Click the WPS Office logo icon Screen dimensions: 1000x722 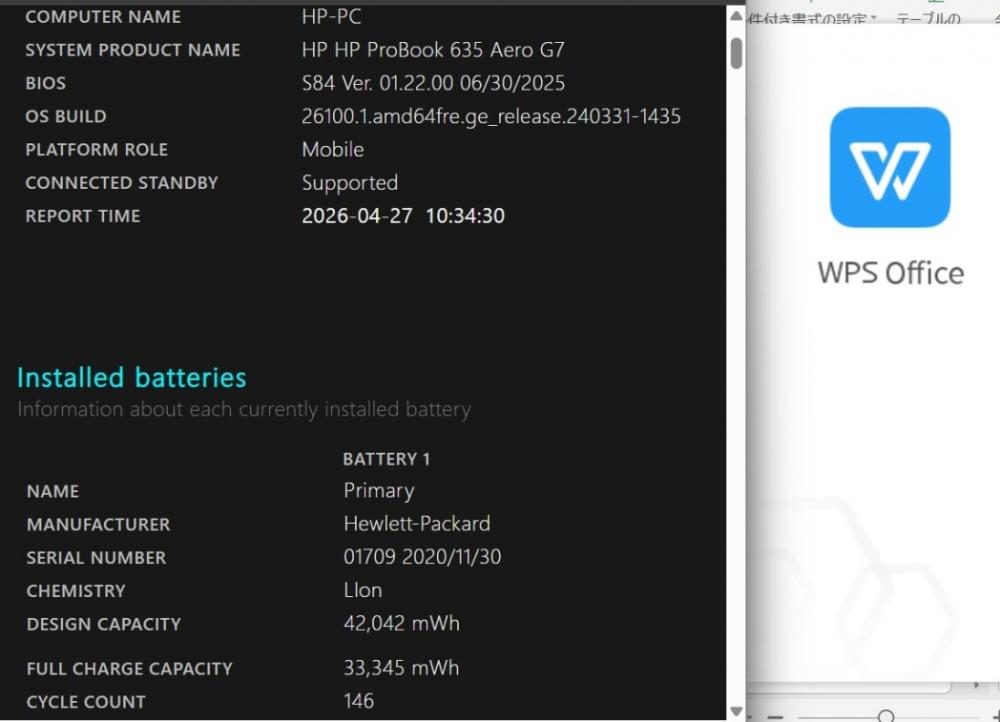click(x=890, y=167)
